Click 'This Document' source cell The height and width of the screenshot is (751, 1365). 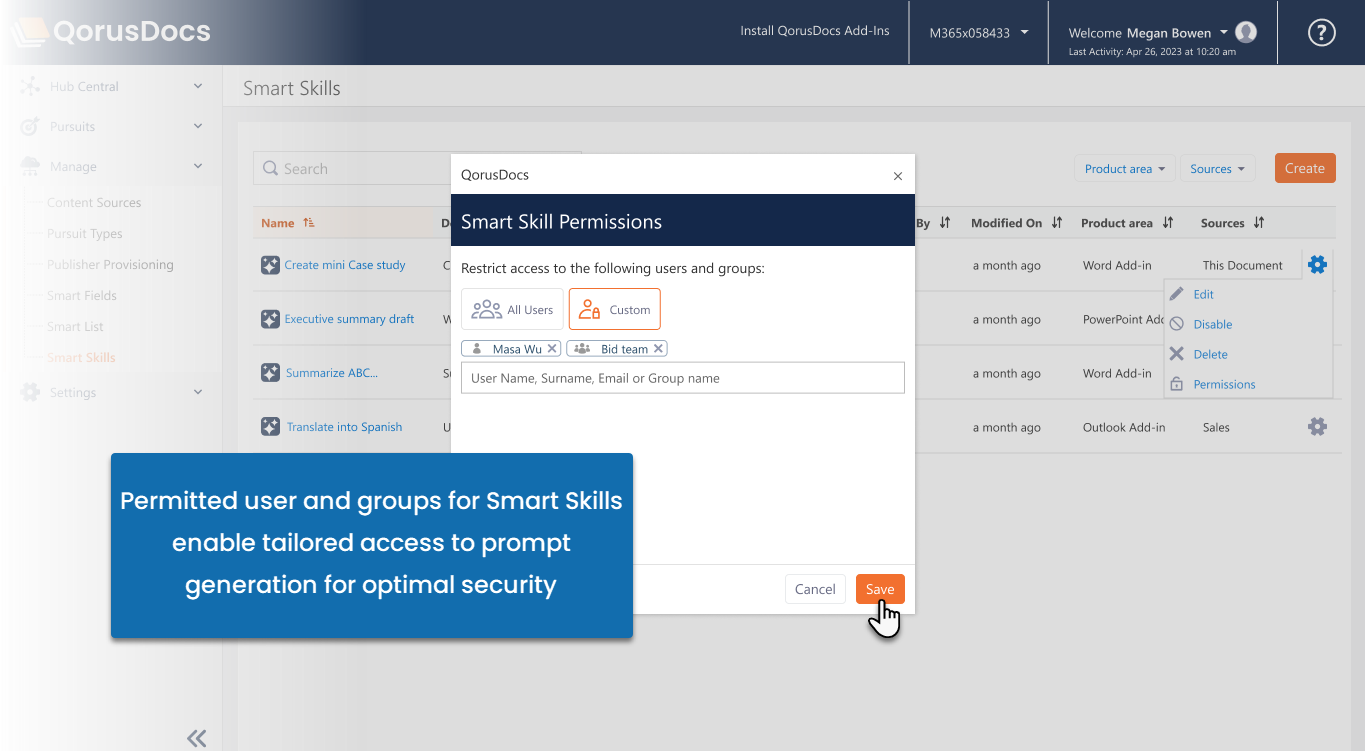click(1242, 265)
